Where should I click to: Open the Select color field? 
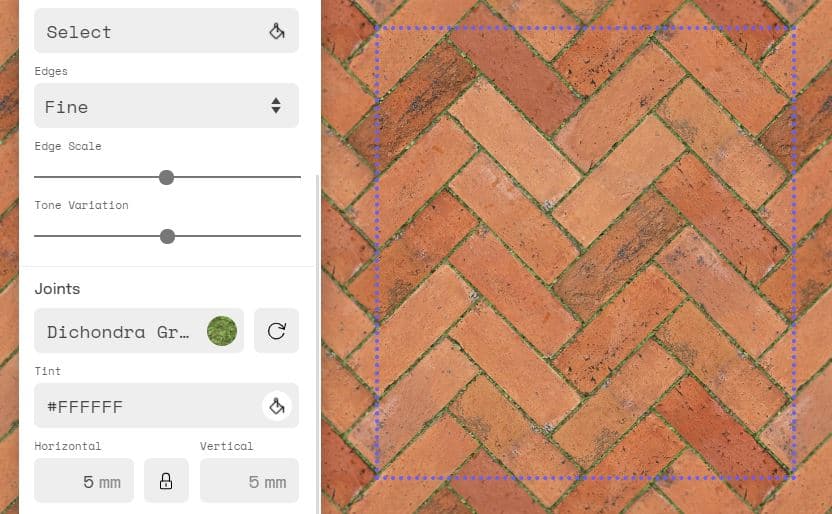(166, 30)
